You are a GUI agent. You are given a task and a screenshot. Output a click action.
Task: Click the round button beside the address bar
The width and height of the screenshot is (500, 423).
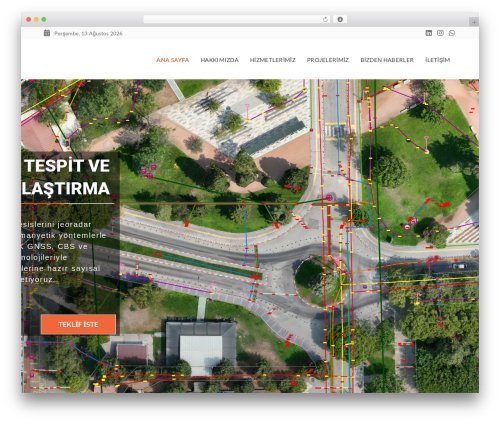tap(340, 20)
